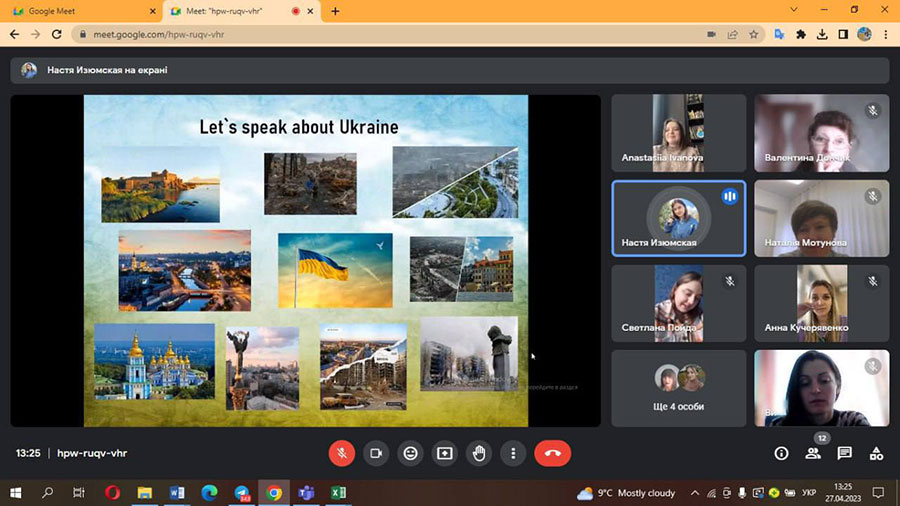Expand the 'Ще 4 особи' participants tile
The image size is (900, 506).
point(679,386)
